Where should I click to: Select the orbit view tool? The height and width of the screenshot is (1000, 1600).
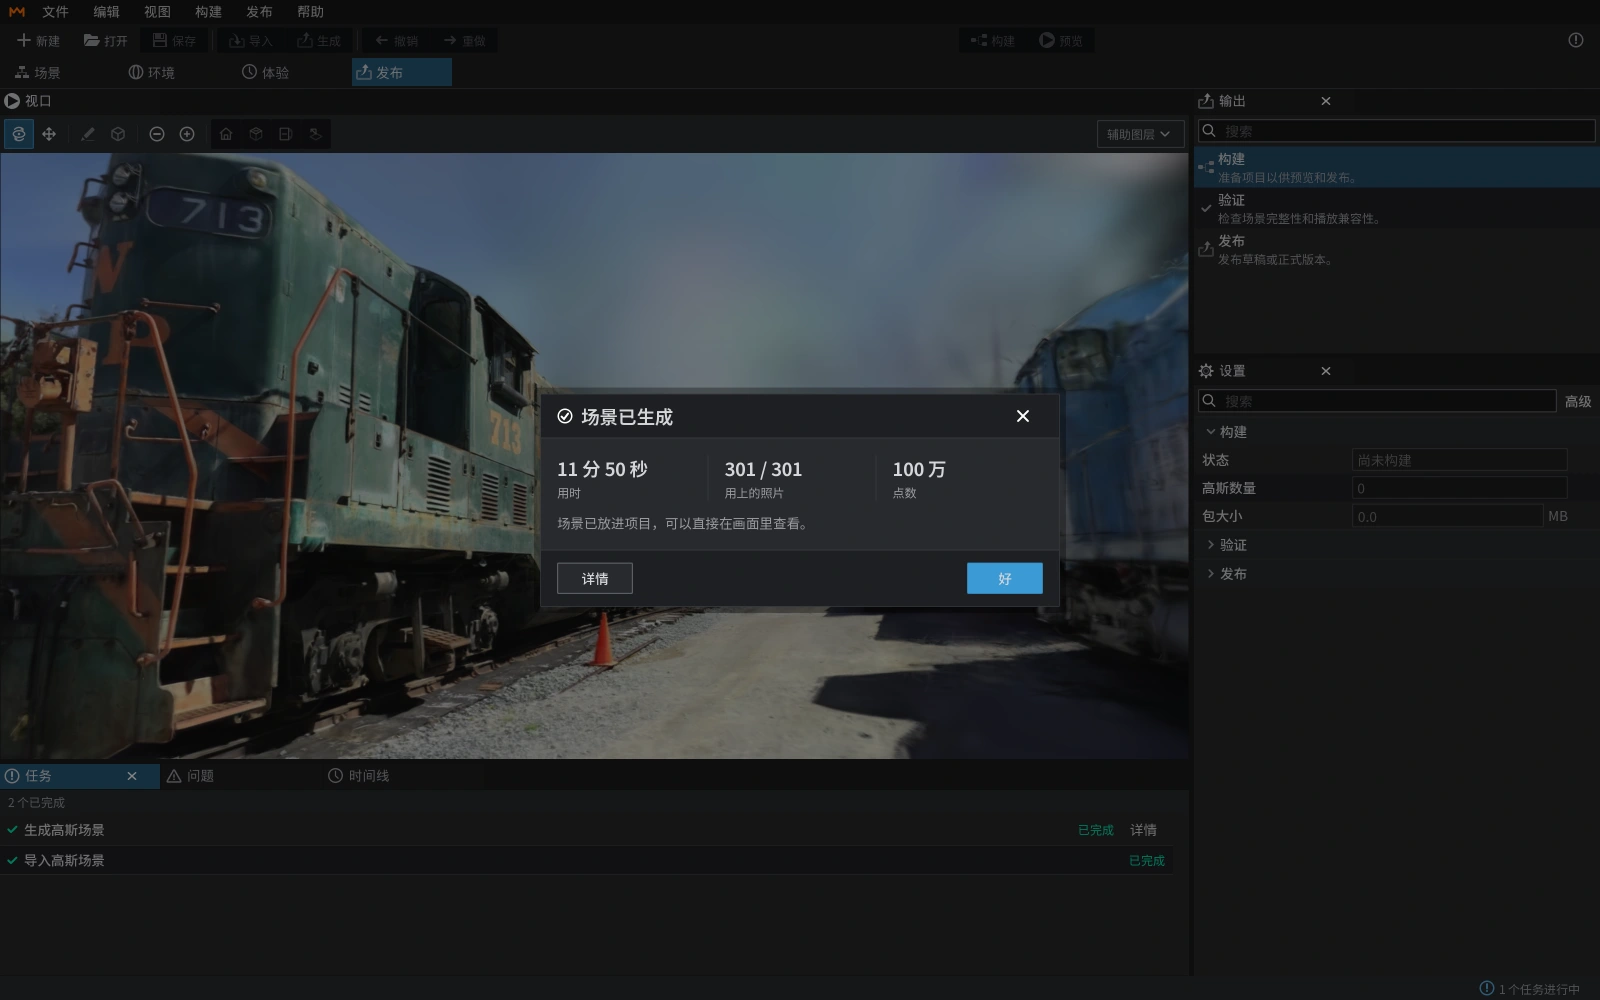point(19,134)
